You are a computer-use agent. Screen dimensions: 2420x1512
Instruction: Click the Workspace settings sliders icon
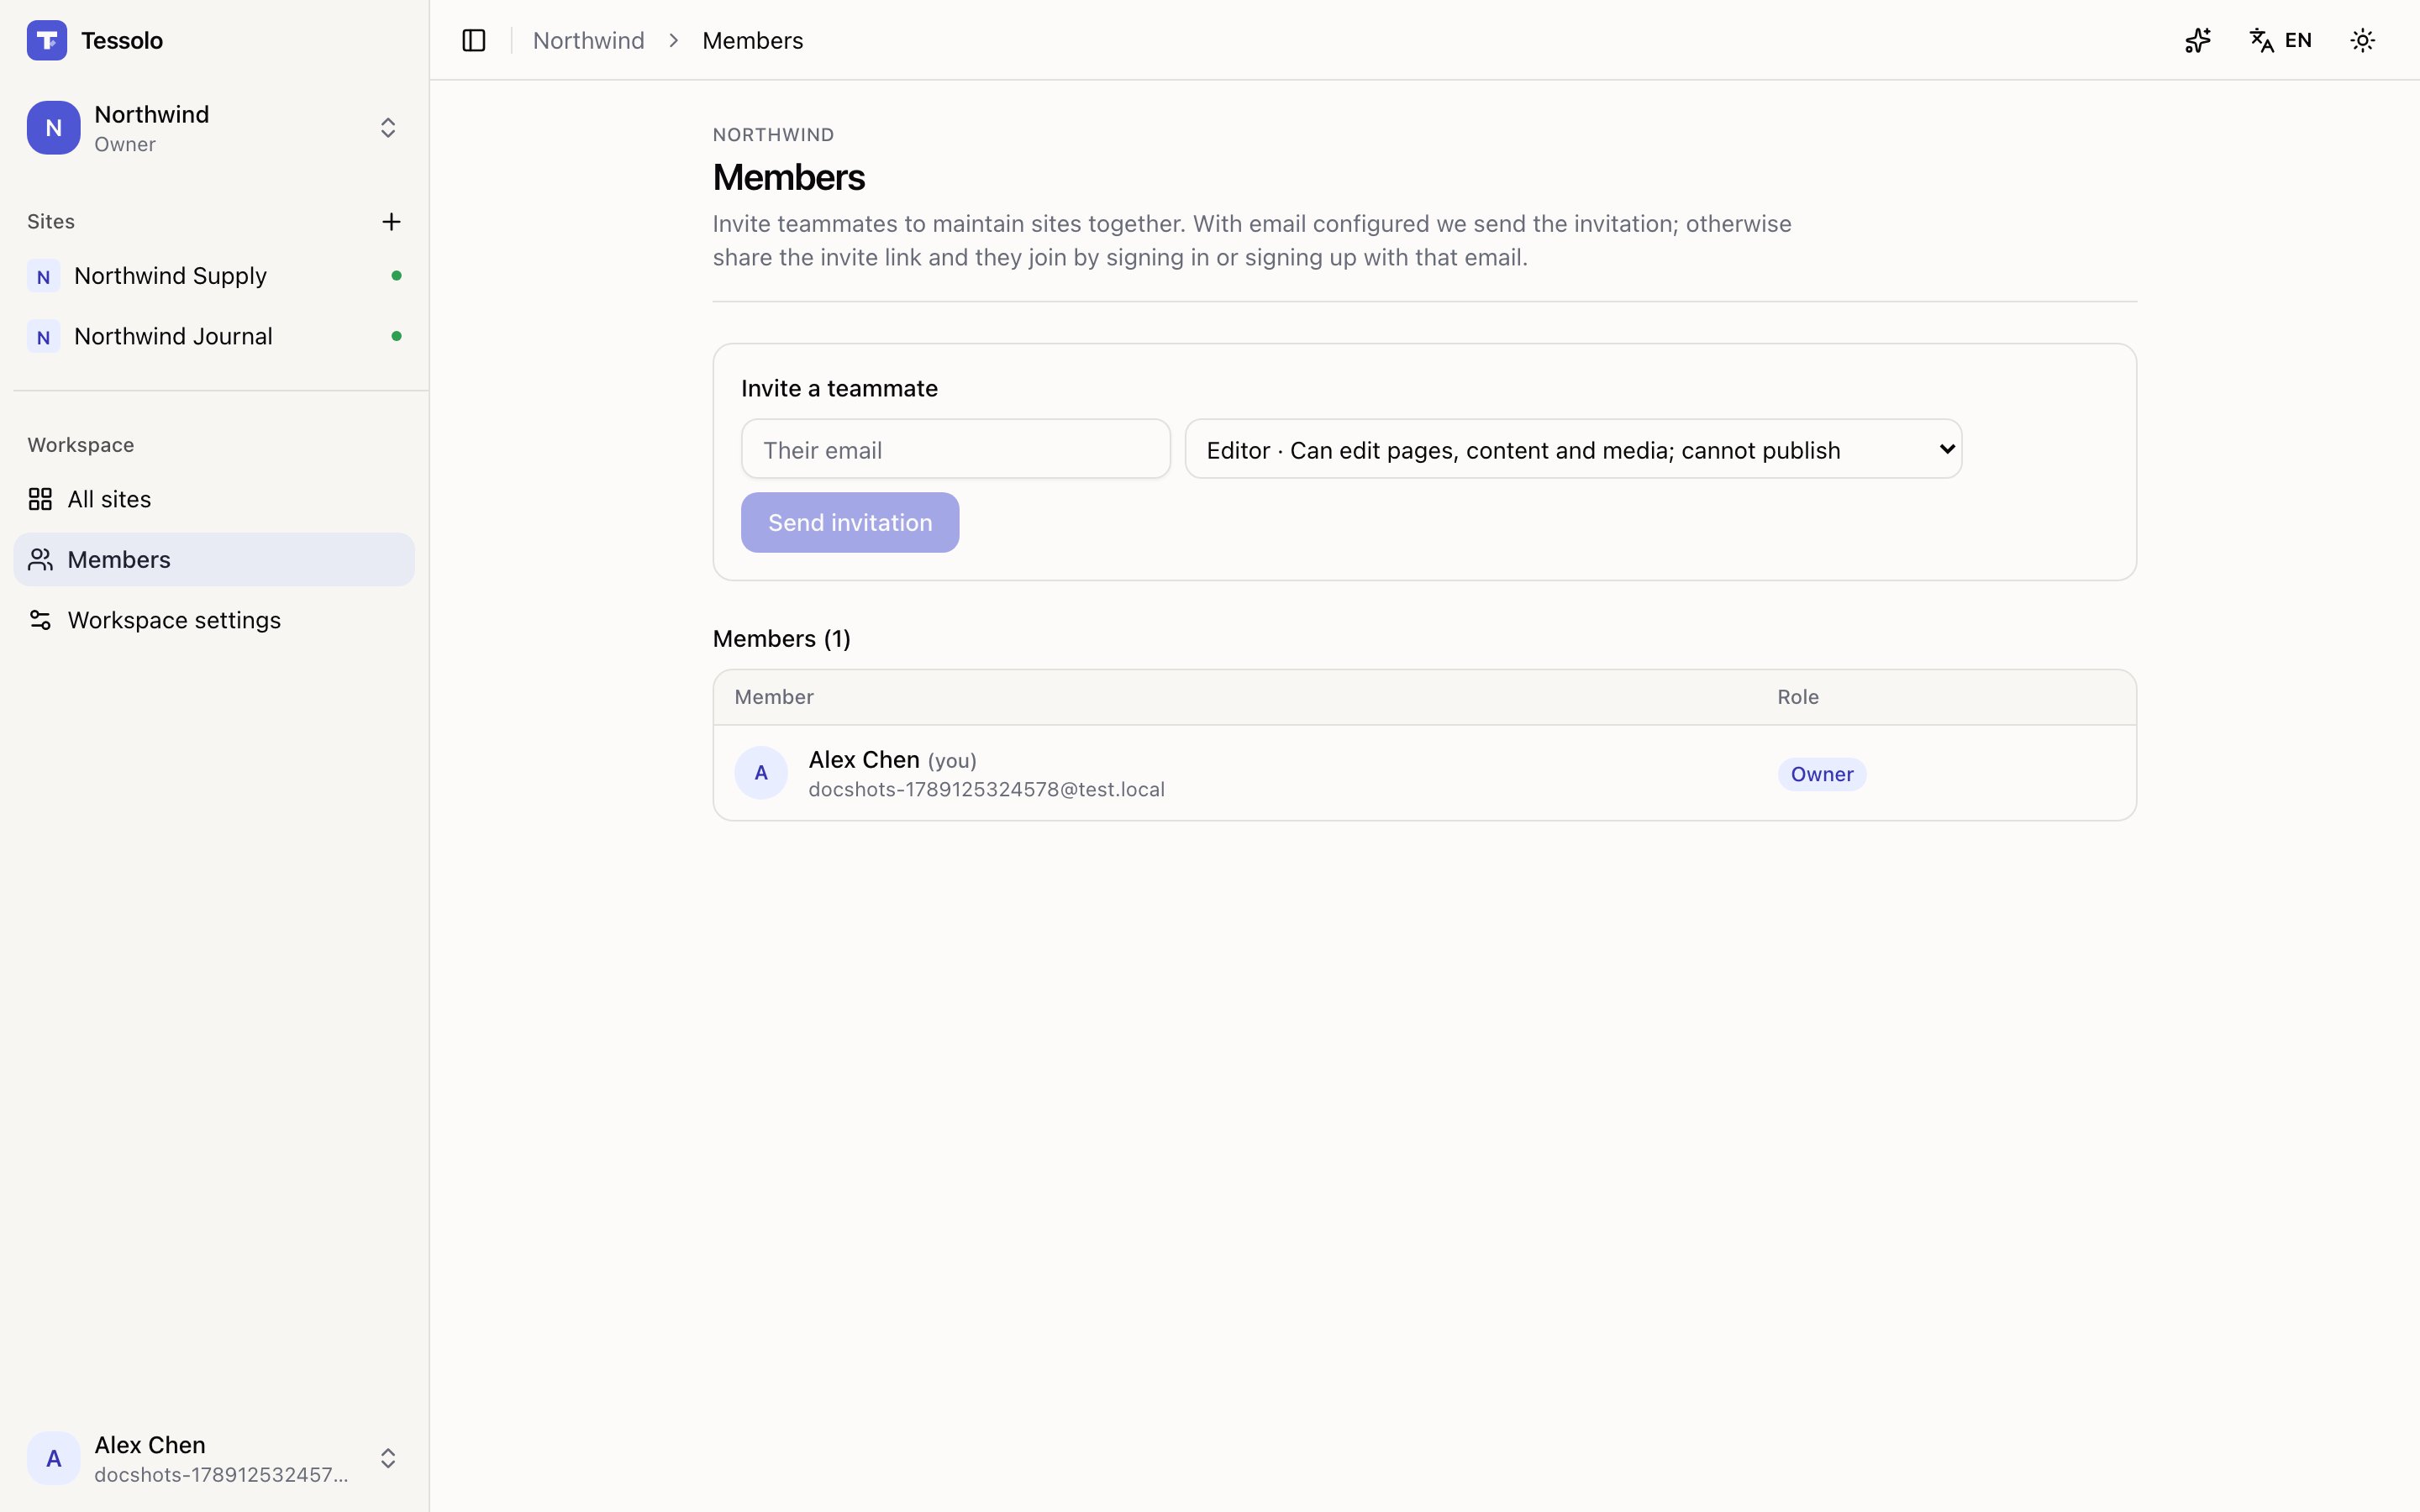pos(40,620)
